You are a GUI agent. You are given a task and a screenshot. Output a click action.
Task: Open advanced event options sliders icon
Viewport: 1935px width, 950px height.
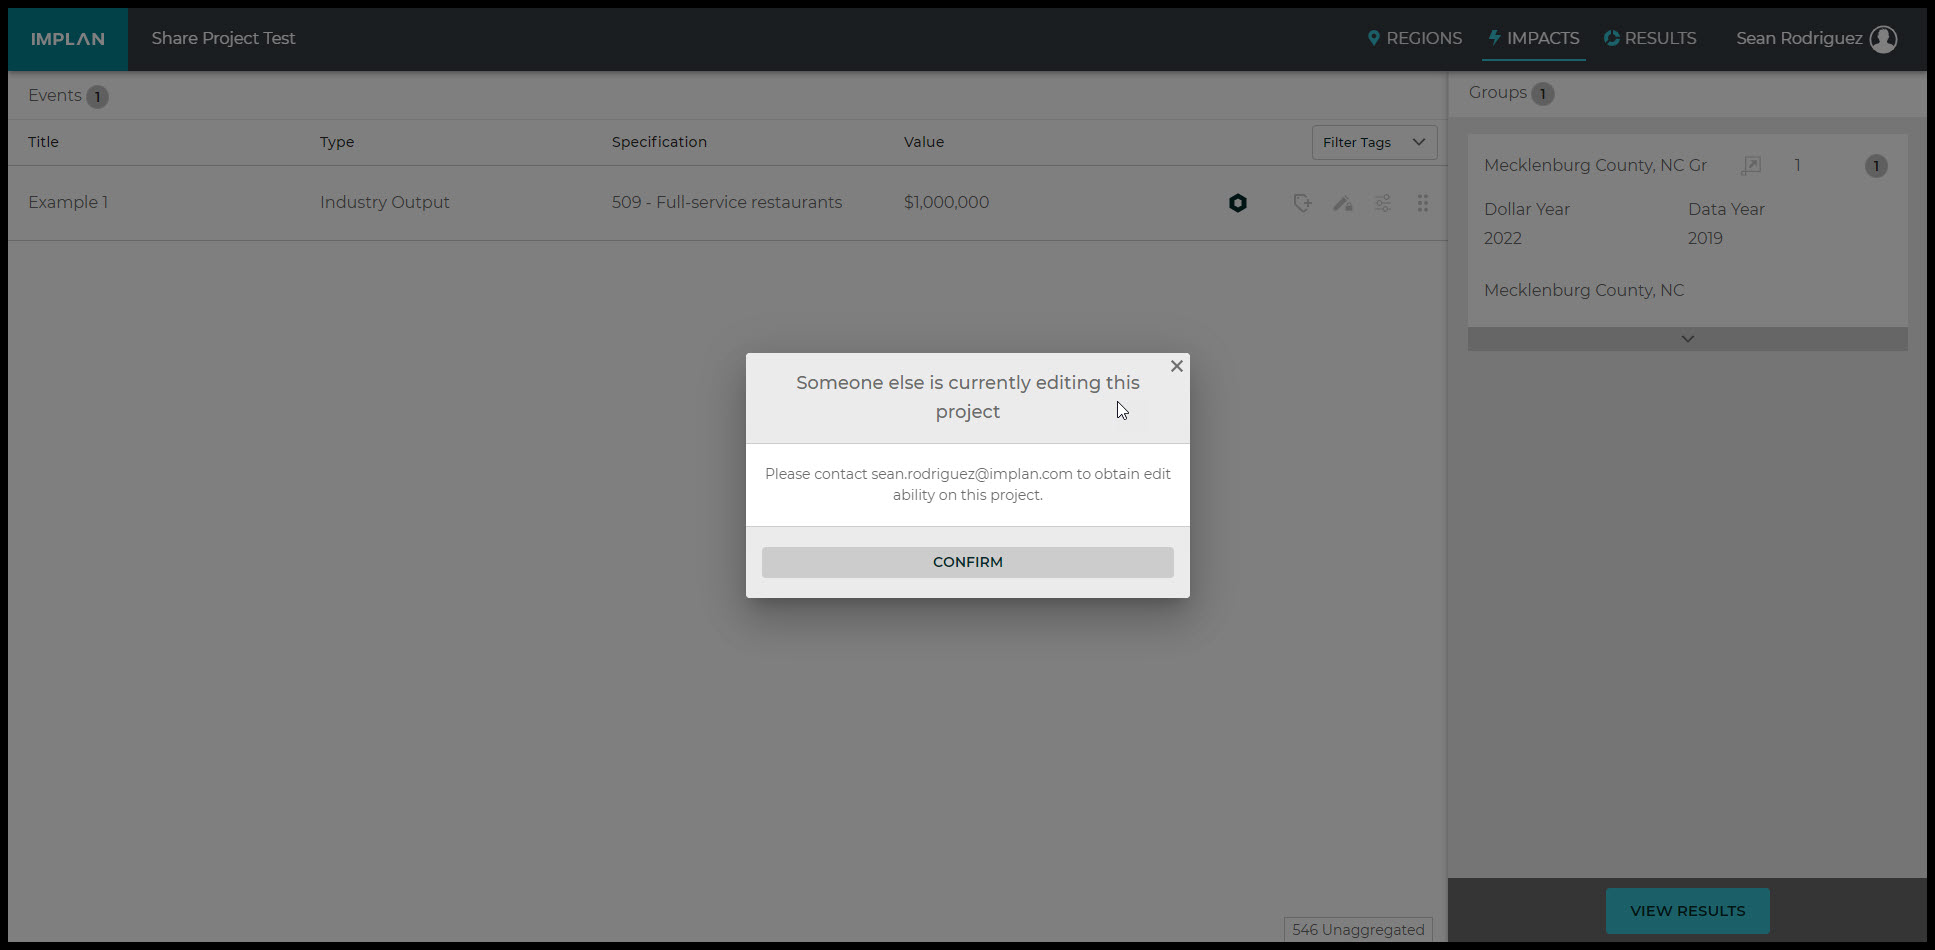point(1382,203)
